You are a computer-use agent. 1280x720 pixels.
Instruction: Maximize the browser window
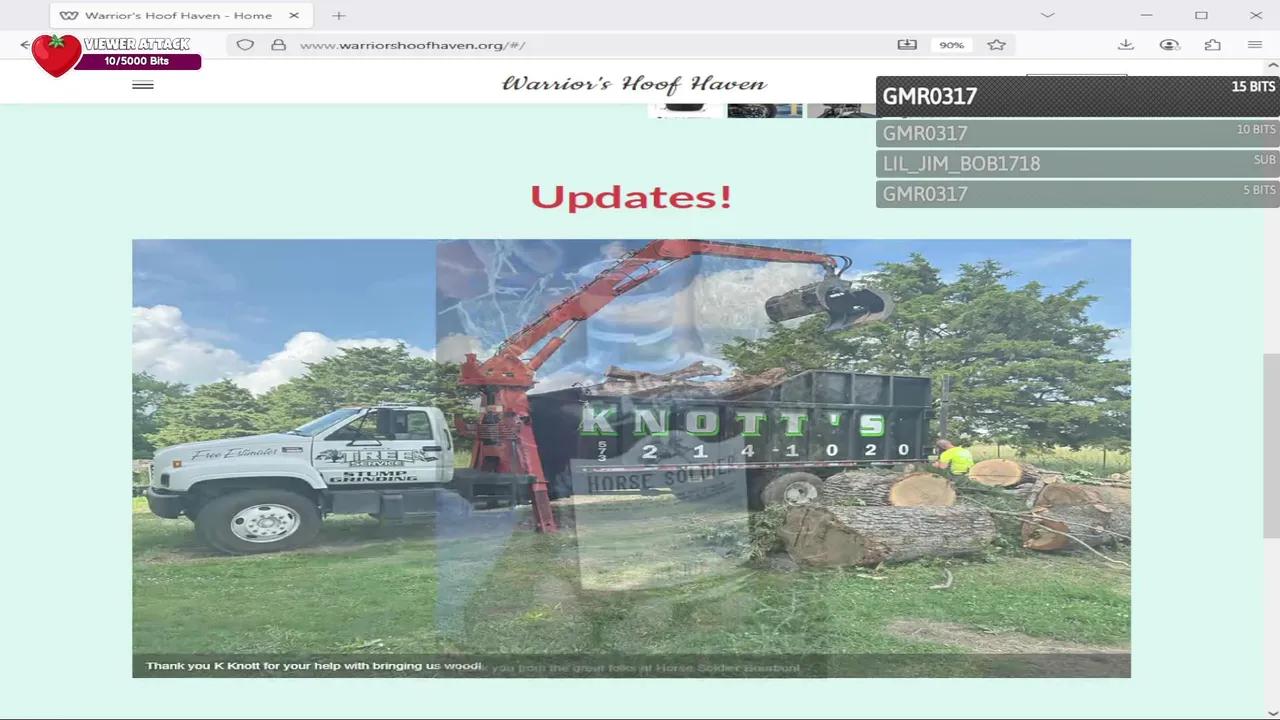[1201, 15]
